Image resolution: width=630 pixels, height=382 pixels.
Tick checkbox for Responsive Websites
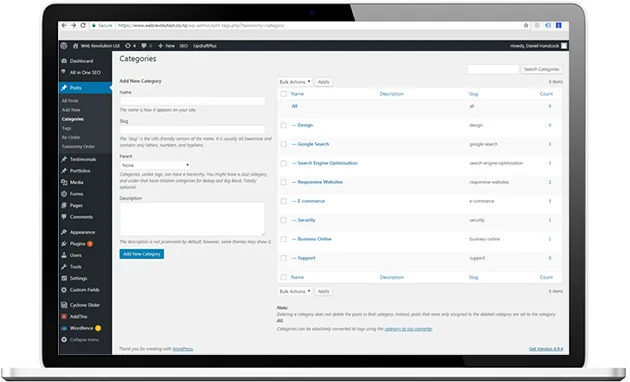(284, 182)
